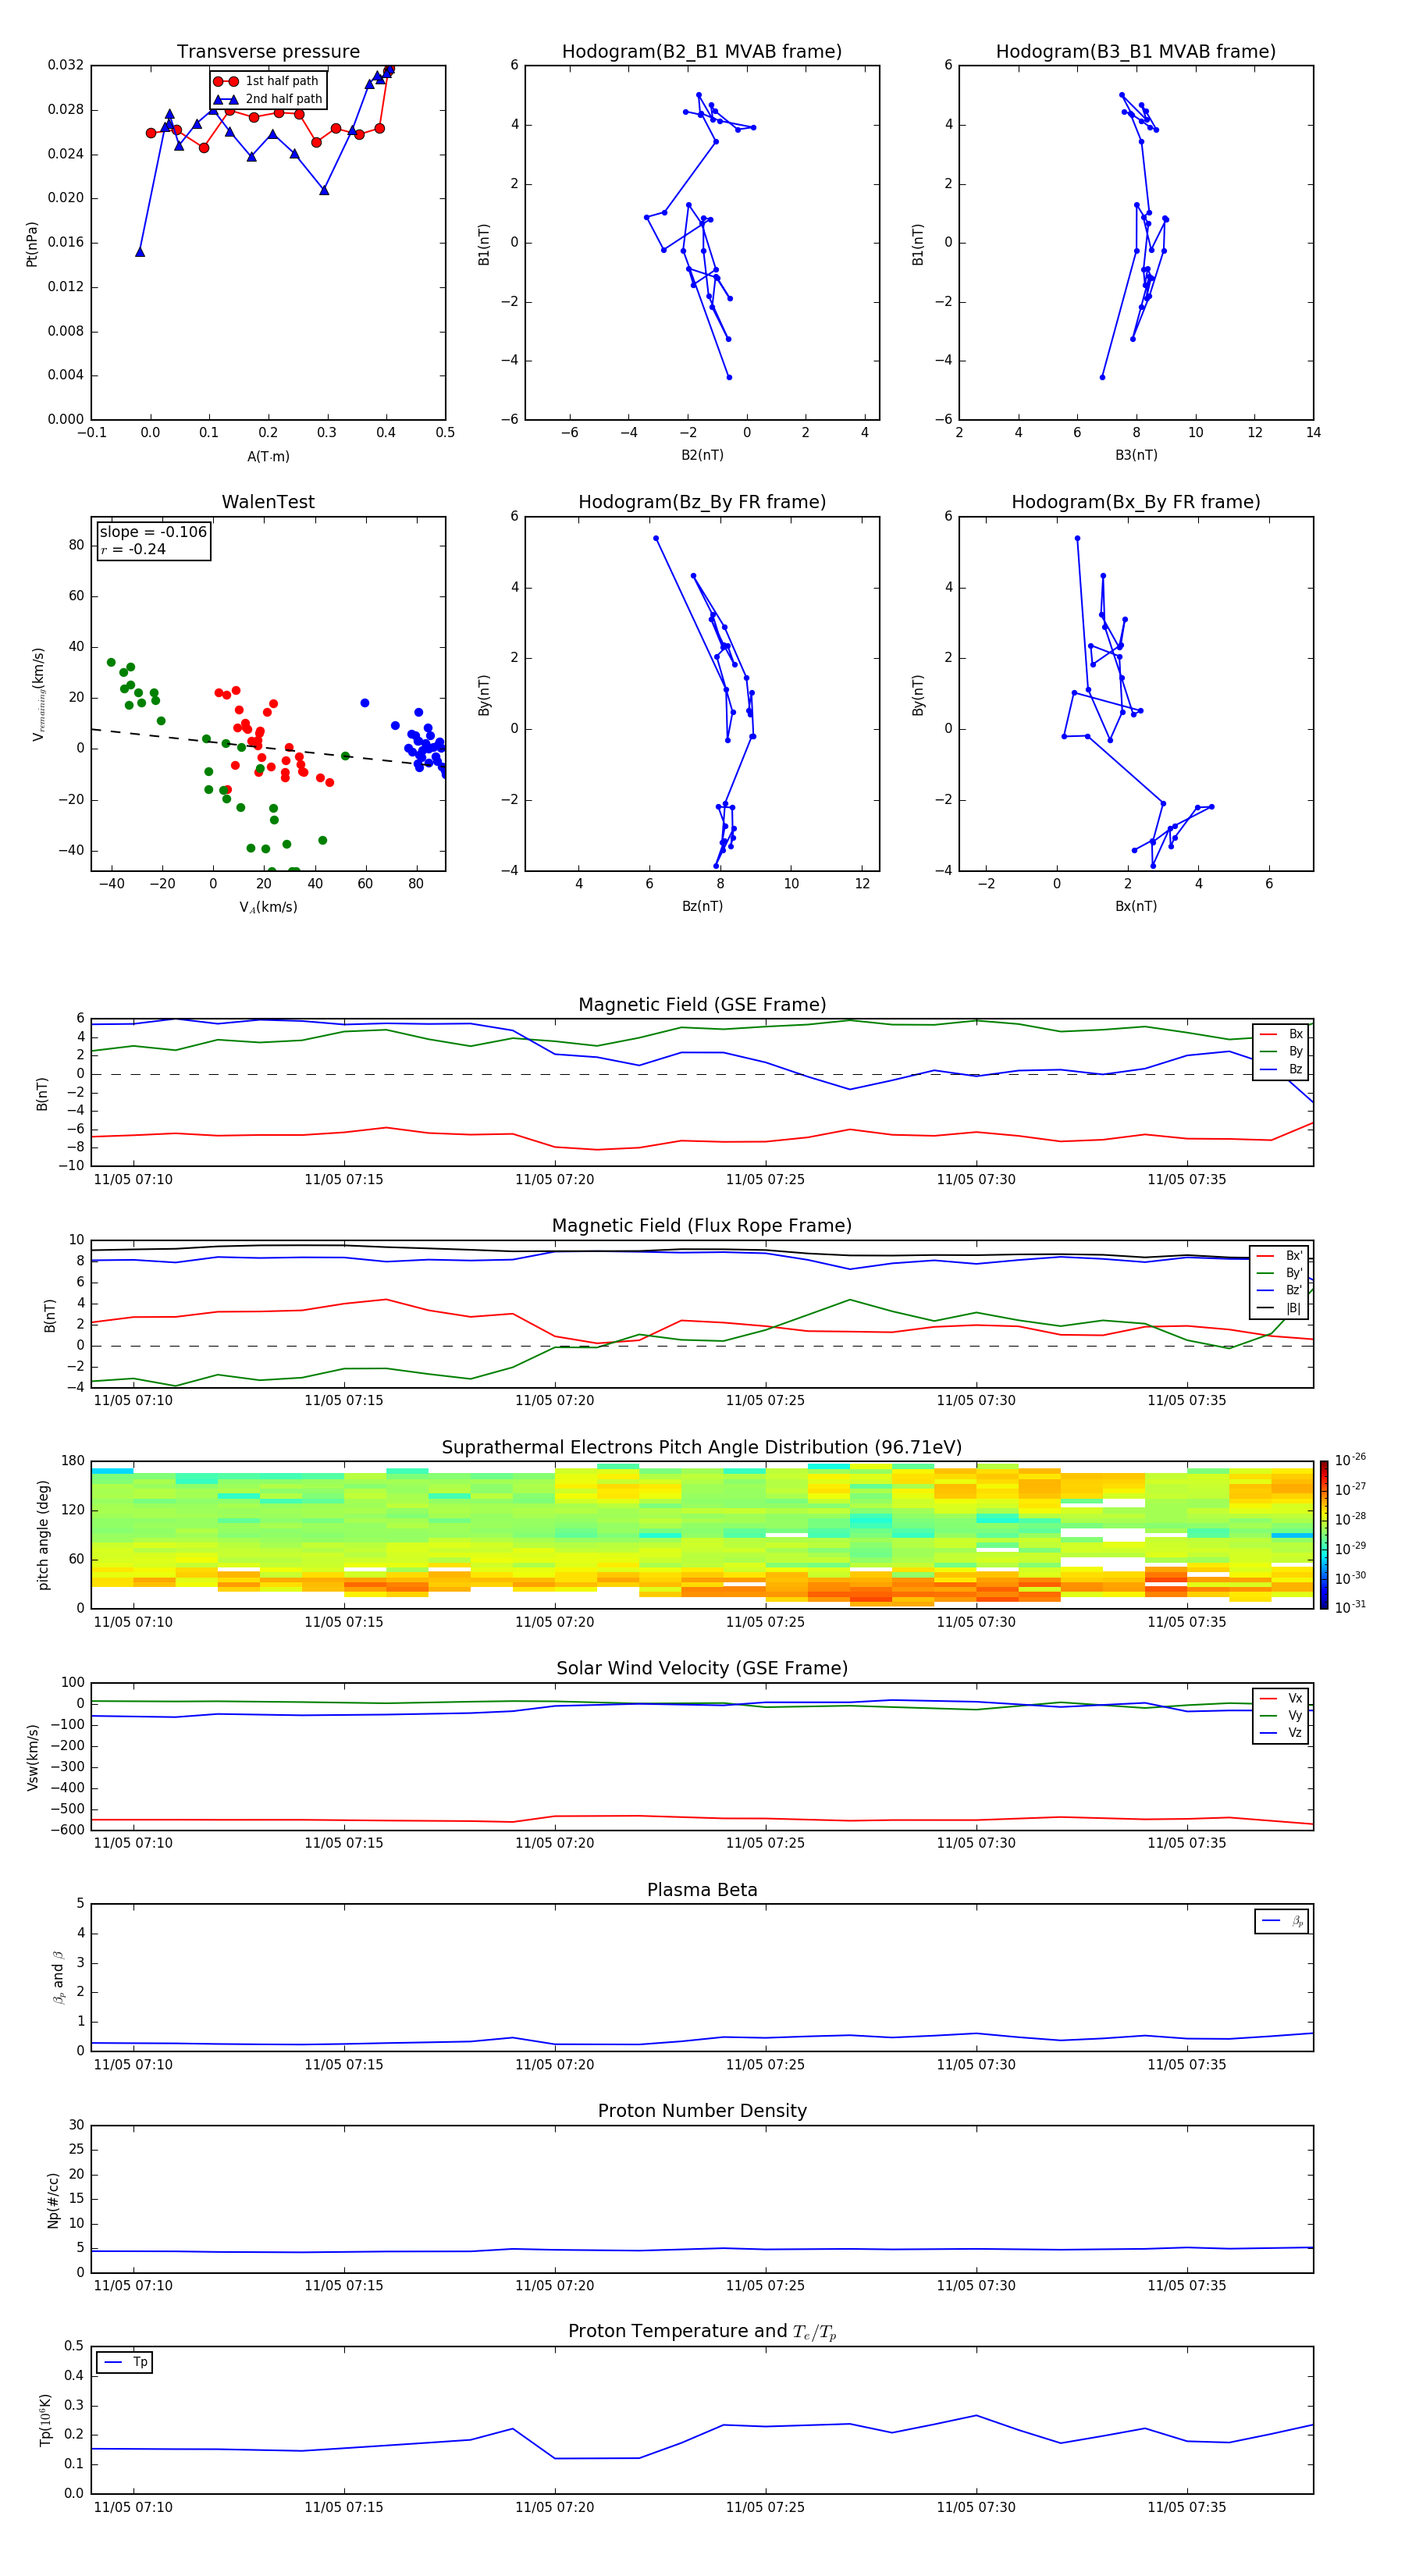Image resolution: width=1405 pixels, height=2576 pixels.
Task: Click the Bx entry in GSE legend
Action: tap(1281, 1034)
